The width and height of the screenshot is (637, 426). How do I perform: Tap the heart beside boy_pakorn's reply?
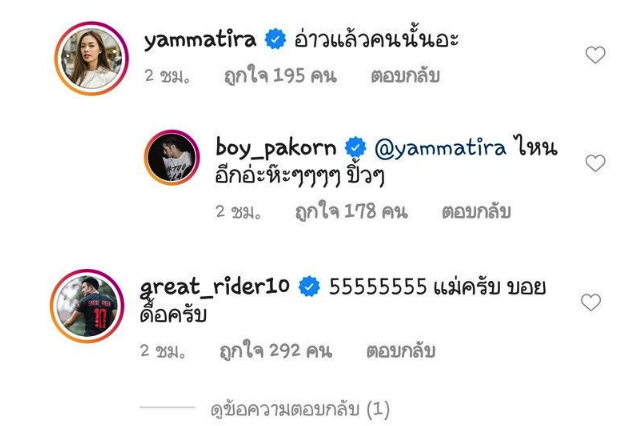click(x=595, y=163)
